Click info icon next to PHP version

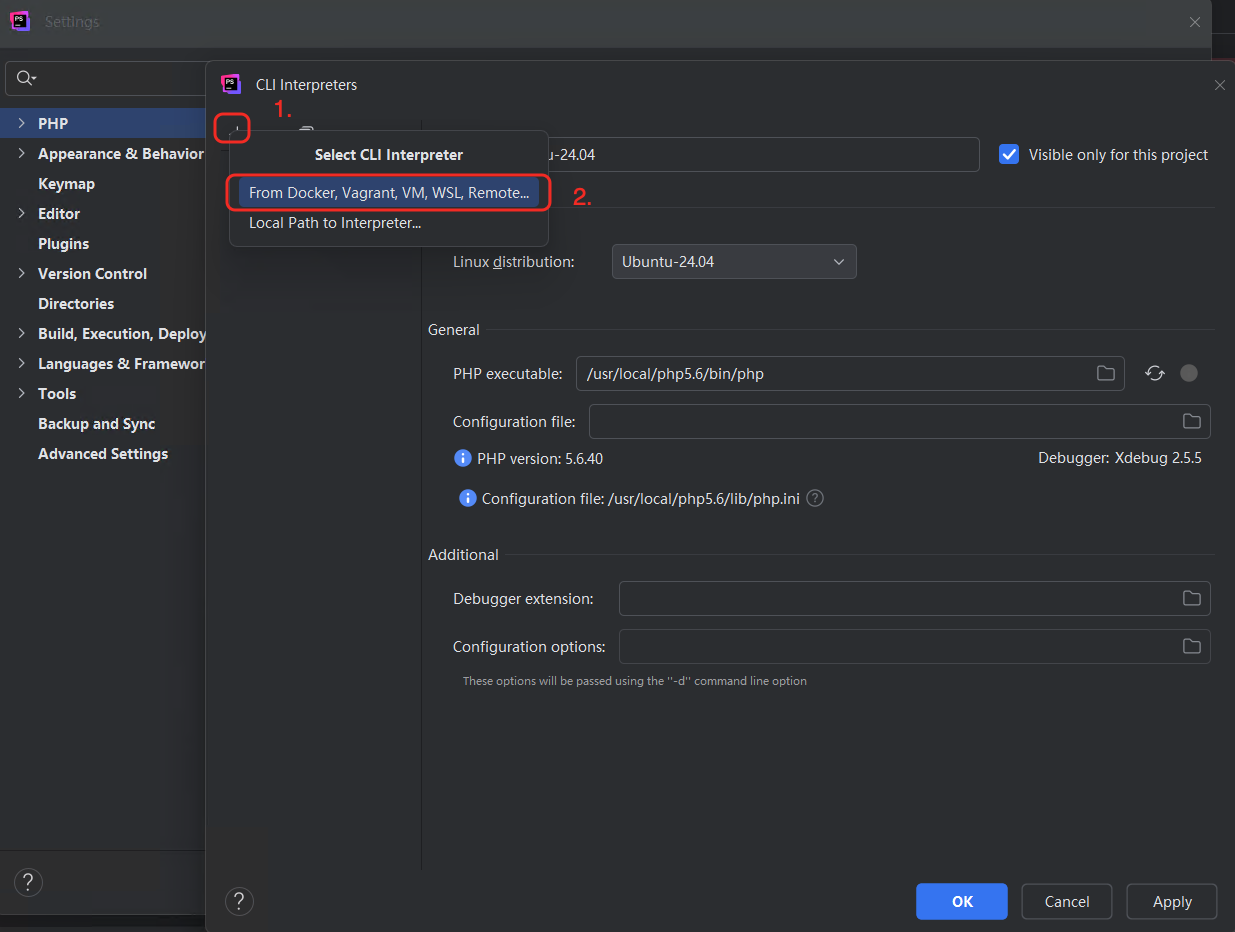462,458
